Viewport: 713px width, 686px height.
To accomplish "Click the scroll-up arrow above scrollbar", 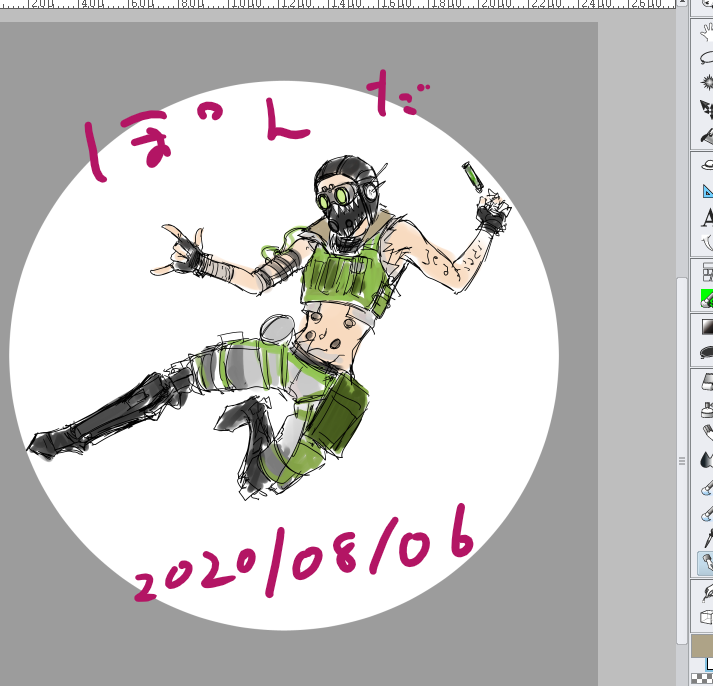I will 682,3.
